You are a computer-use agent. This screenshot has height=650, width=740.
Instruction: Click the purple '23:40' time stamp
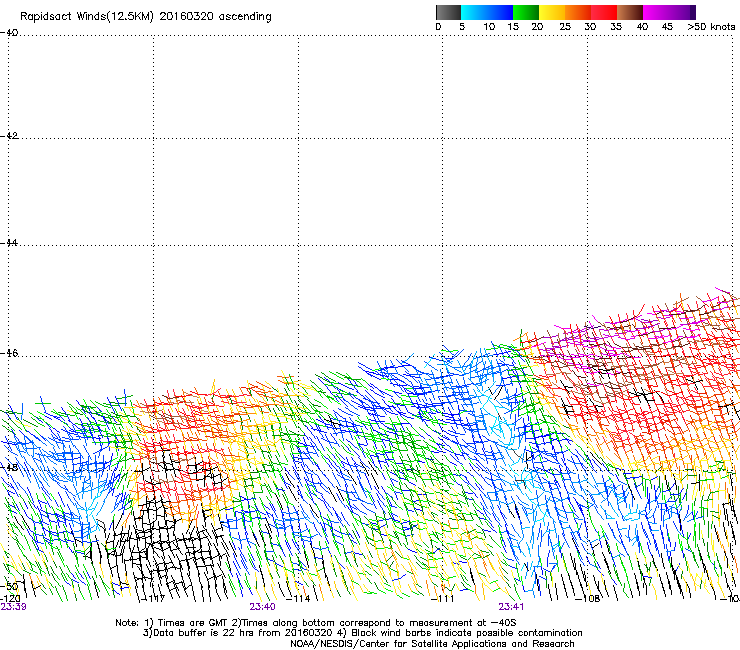pyautogui.click(x=262, y=607)
